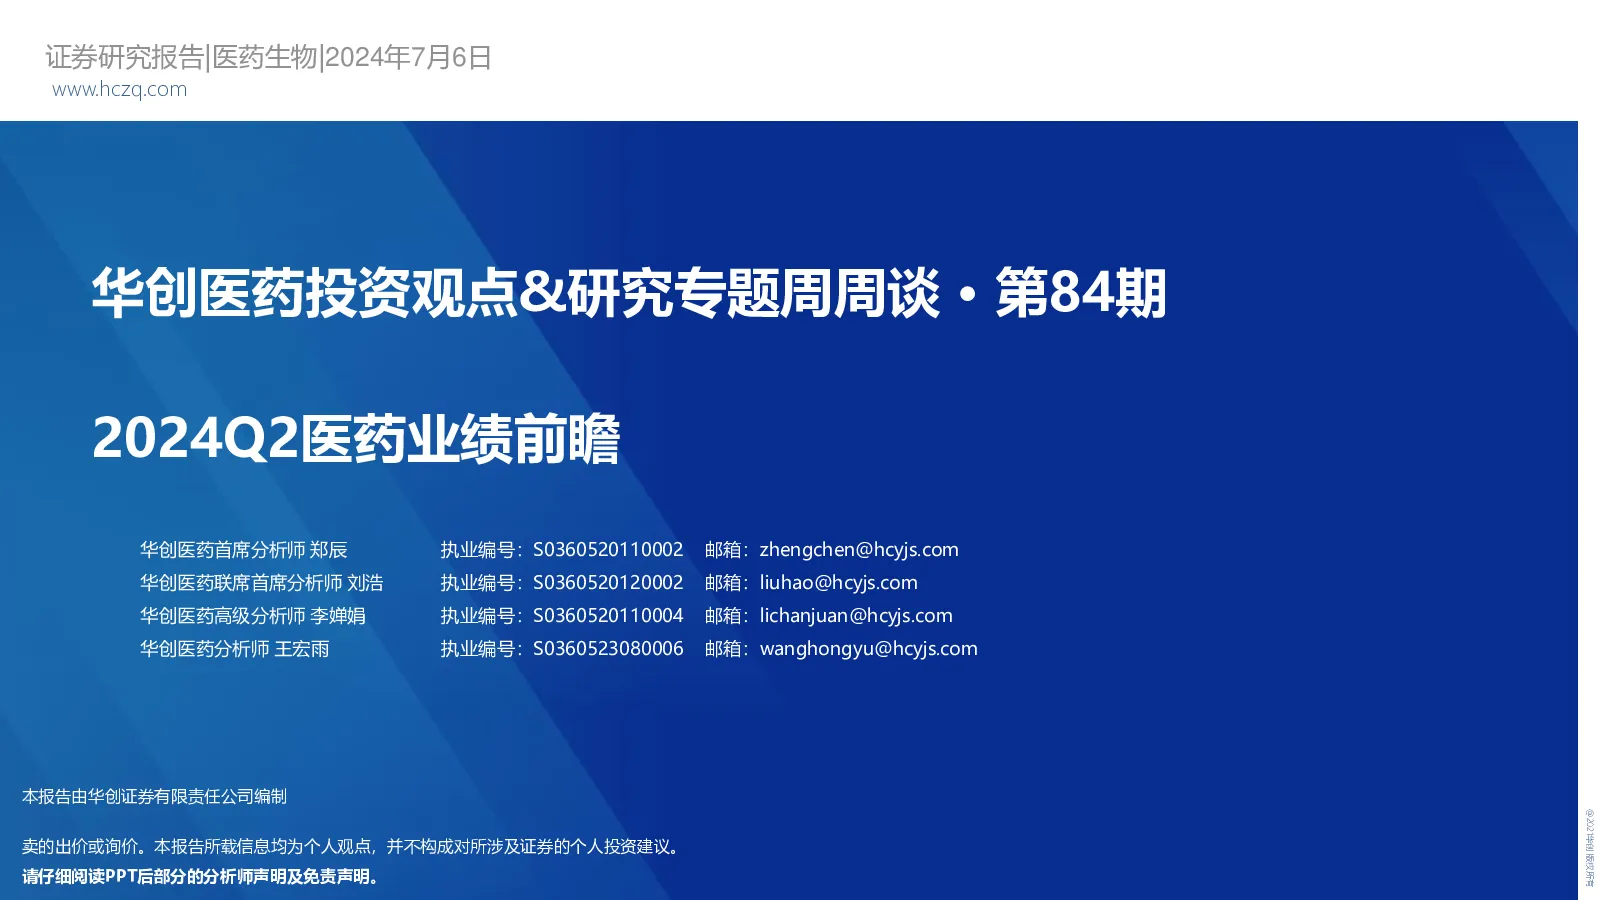Select bold line 请仔细阅读PPT后部分的分析师声明及免责声明
This screenshot has width=1600, height=900.
point(202,877)
